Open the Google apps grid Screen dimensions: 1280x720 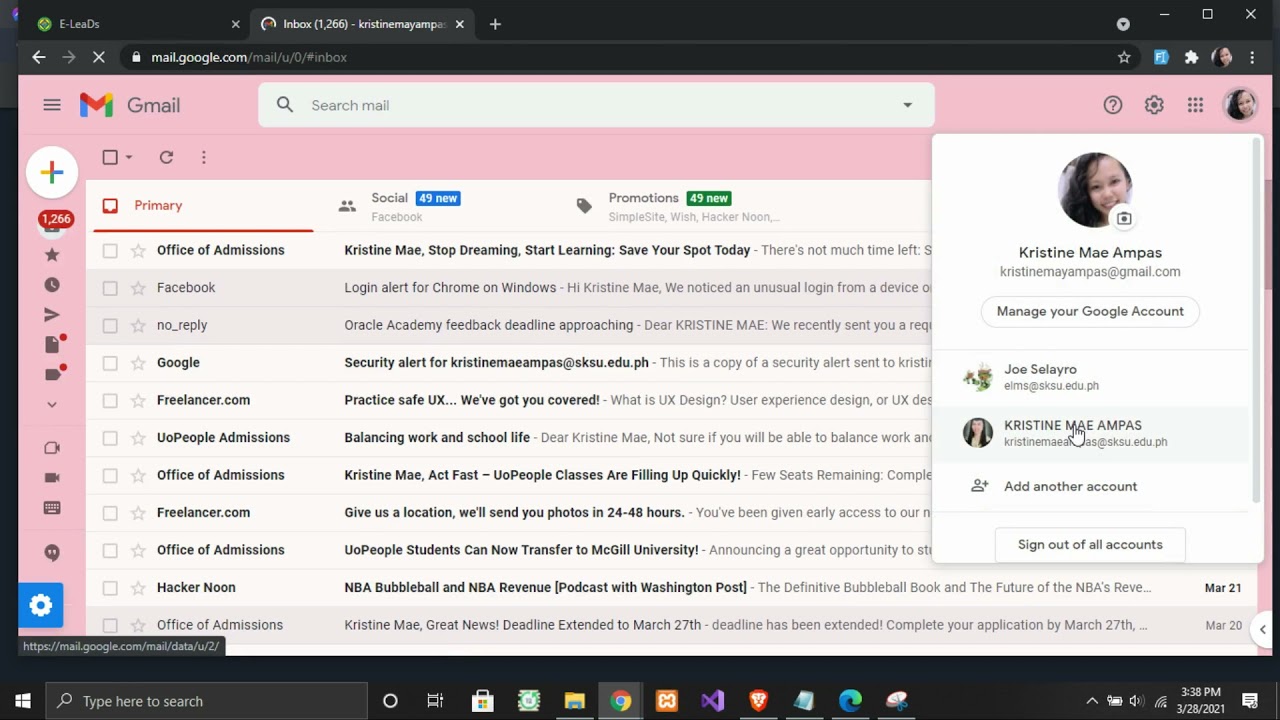coord(1195,105)
